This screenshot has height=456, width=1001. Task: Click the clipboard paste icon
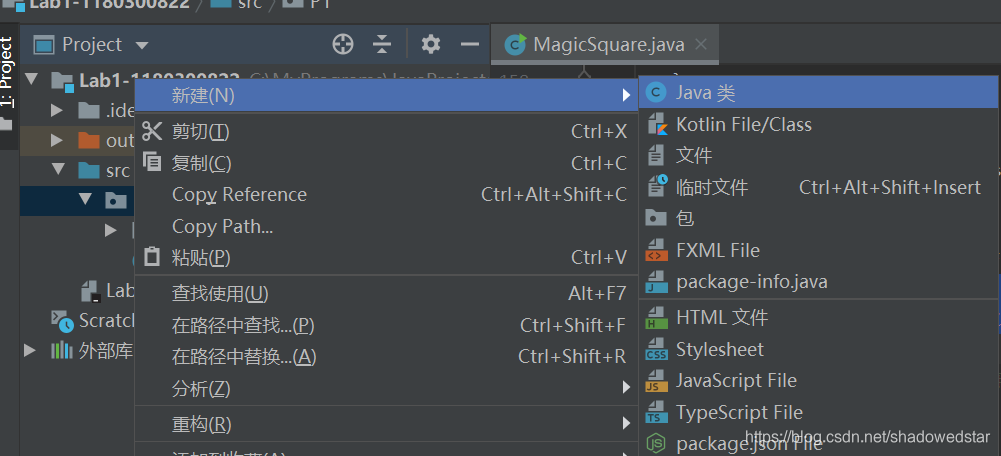(152, 257)
